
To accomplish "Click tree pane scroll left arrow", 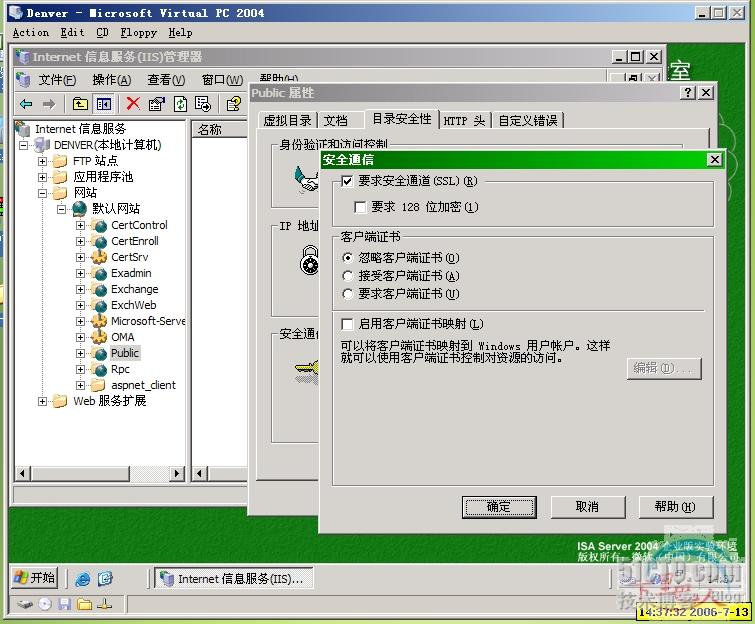I will (23, 474).
